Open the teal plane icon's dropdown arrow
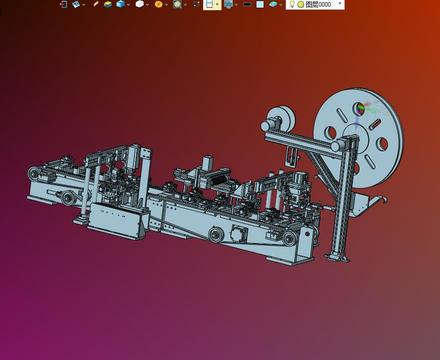Viewport: 440px width, 360px height. coord(281,5)
